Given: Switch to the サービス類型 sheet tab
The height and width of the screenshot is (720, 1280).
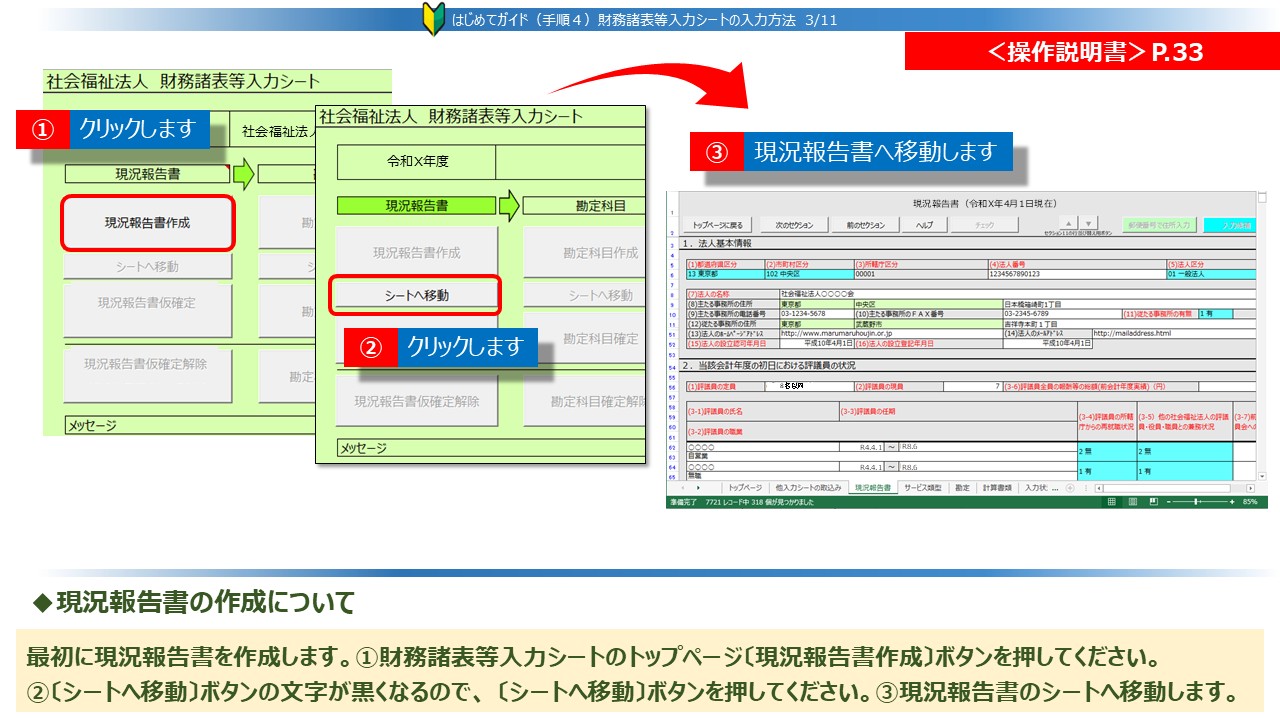Looking at the screenshot, I should (x=922, y=488).
